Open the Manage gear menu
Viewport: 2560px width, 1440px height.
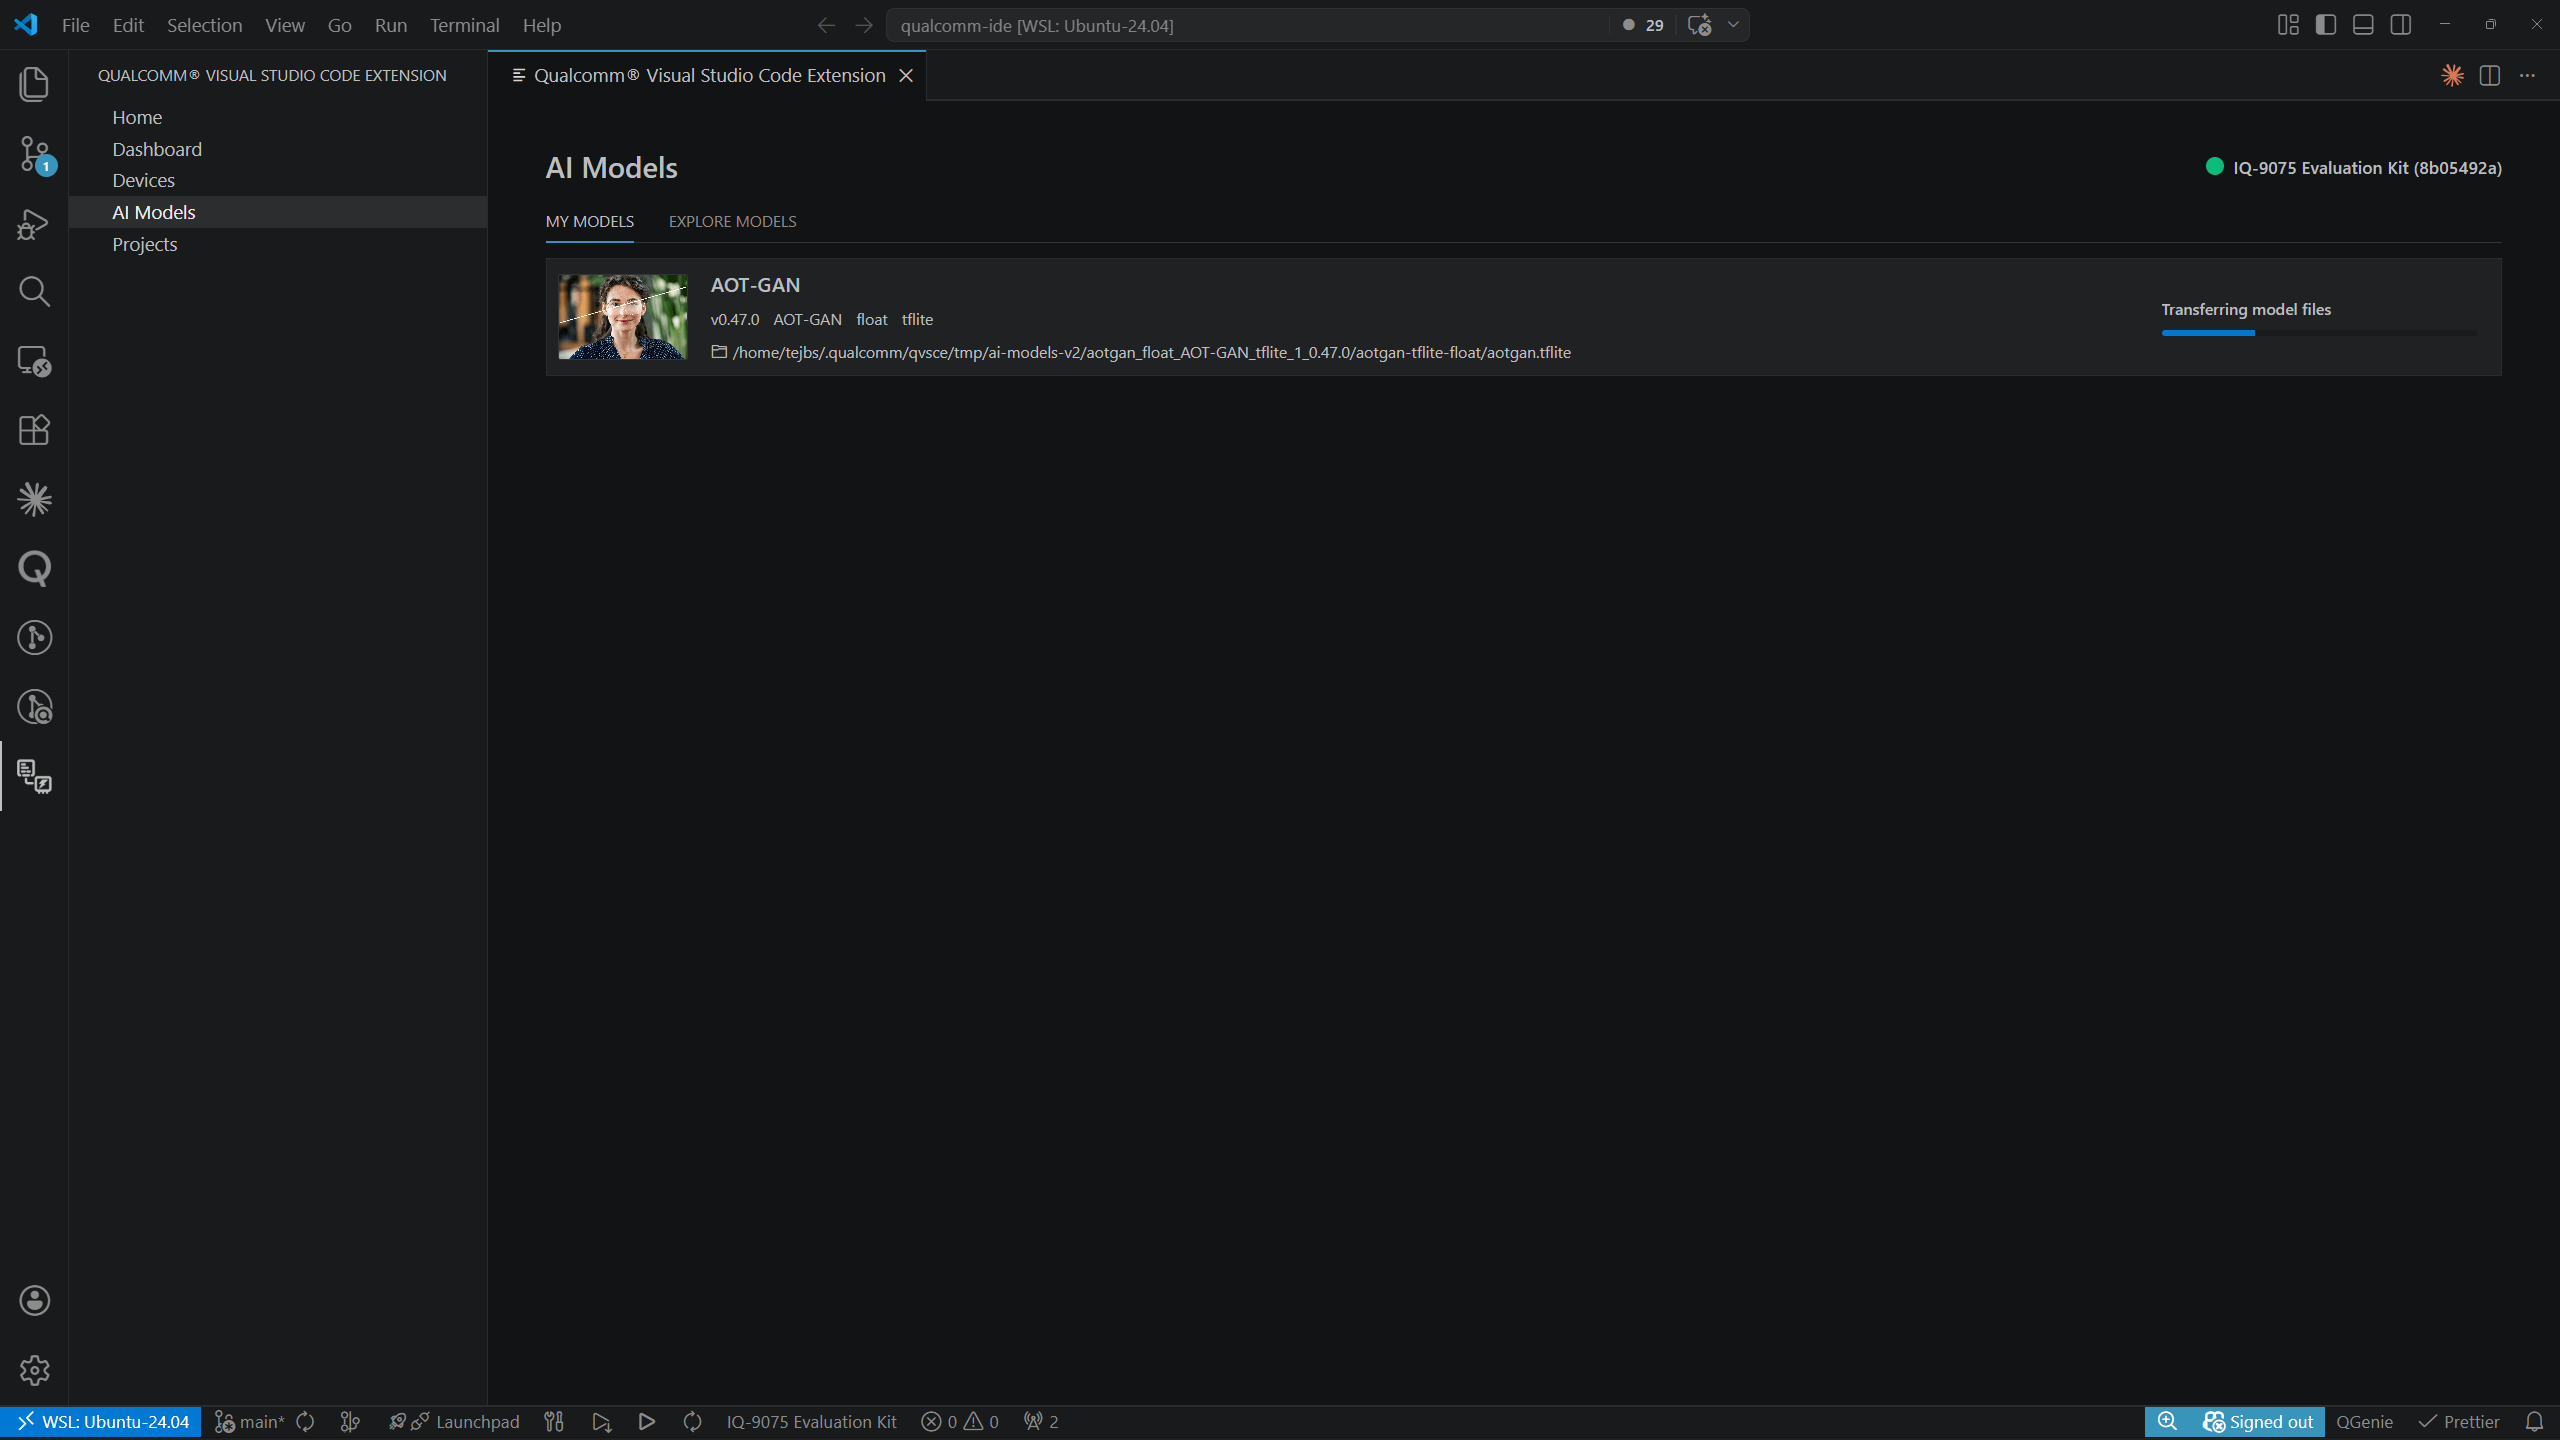tap(34, 1370)
